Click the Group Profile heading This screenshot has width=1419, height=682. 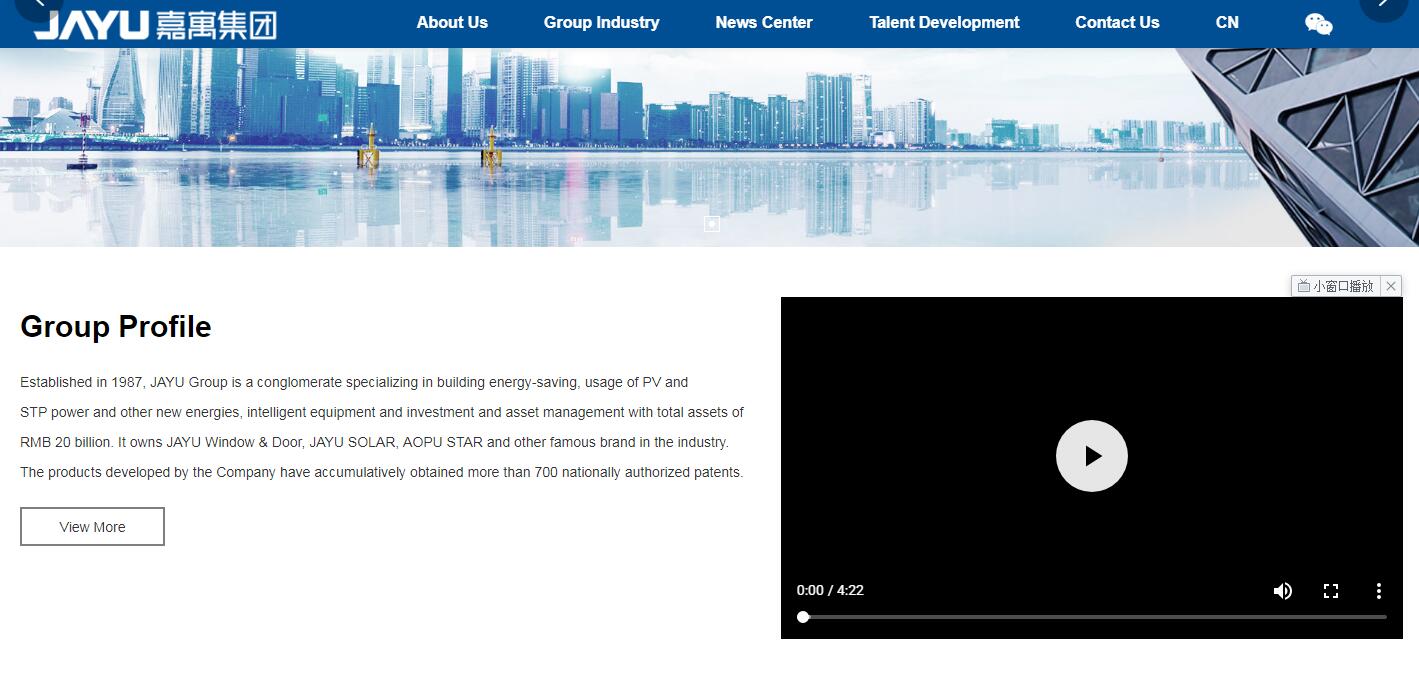pyautogui.click(x=116, y=327)
